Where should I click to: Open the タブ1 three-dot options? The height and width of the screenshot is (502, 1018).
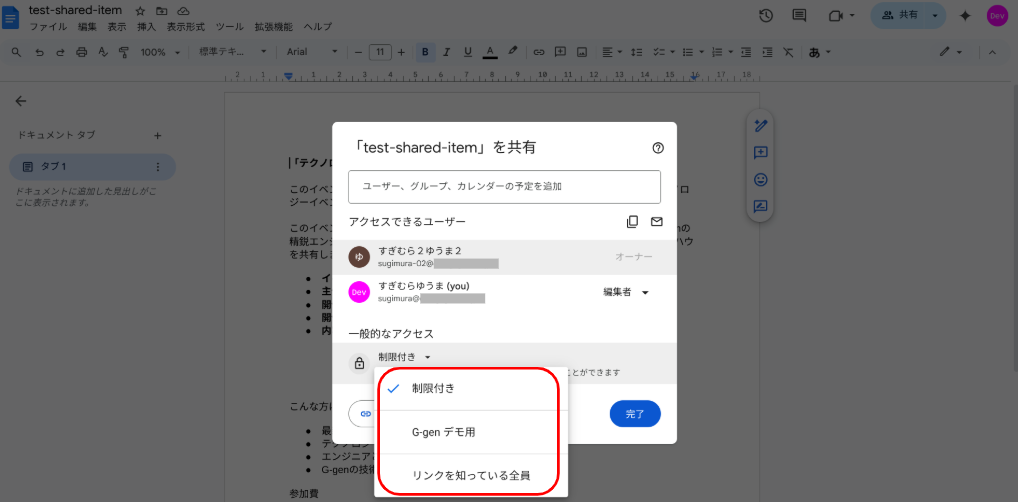tap(157, 167)
